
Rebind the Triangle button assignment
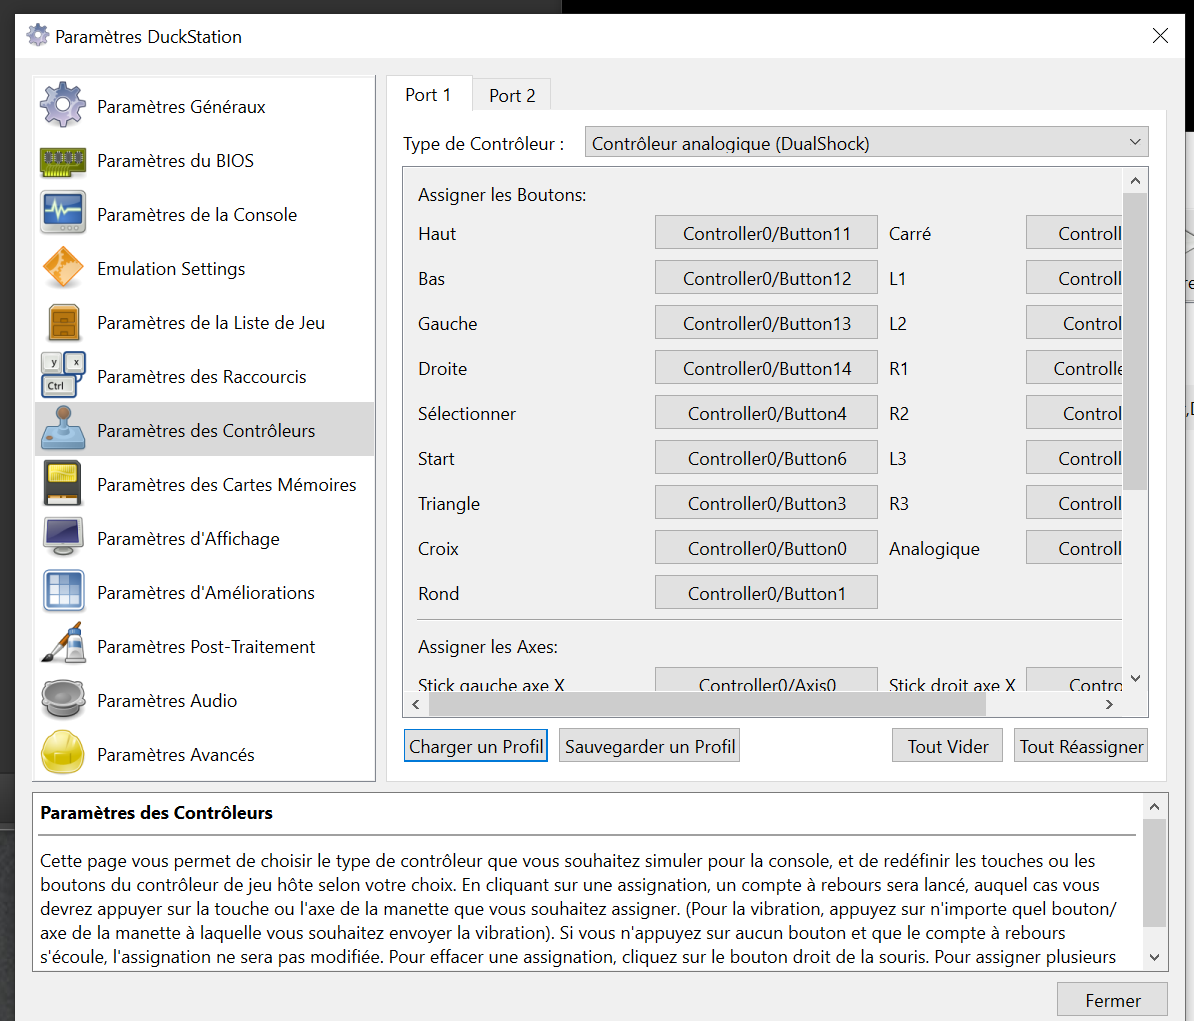pyautogui.click(x=766, y=503)
